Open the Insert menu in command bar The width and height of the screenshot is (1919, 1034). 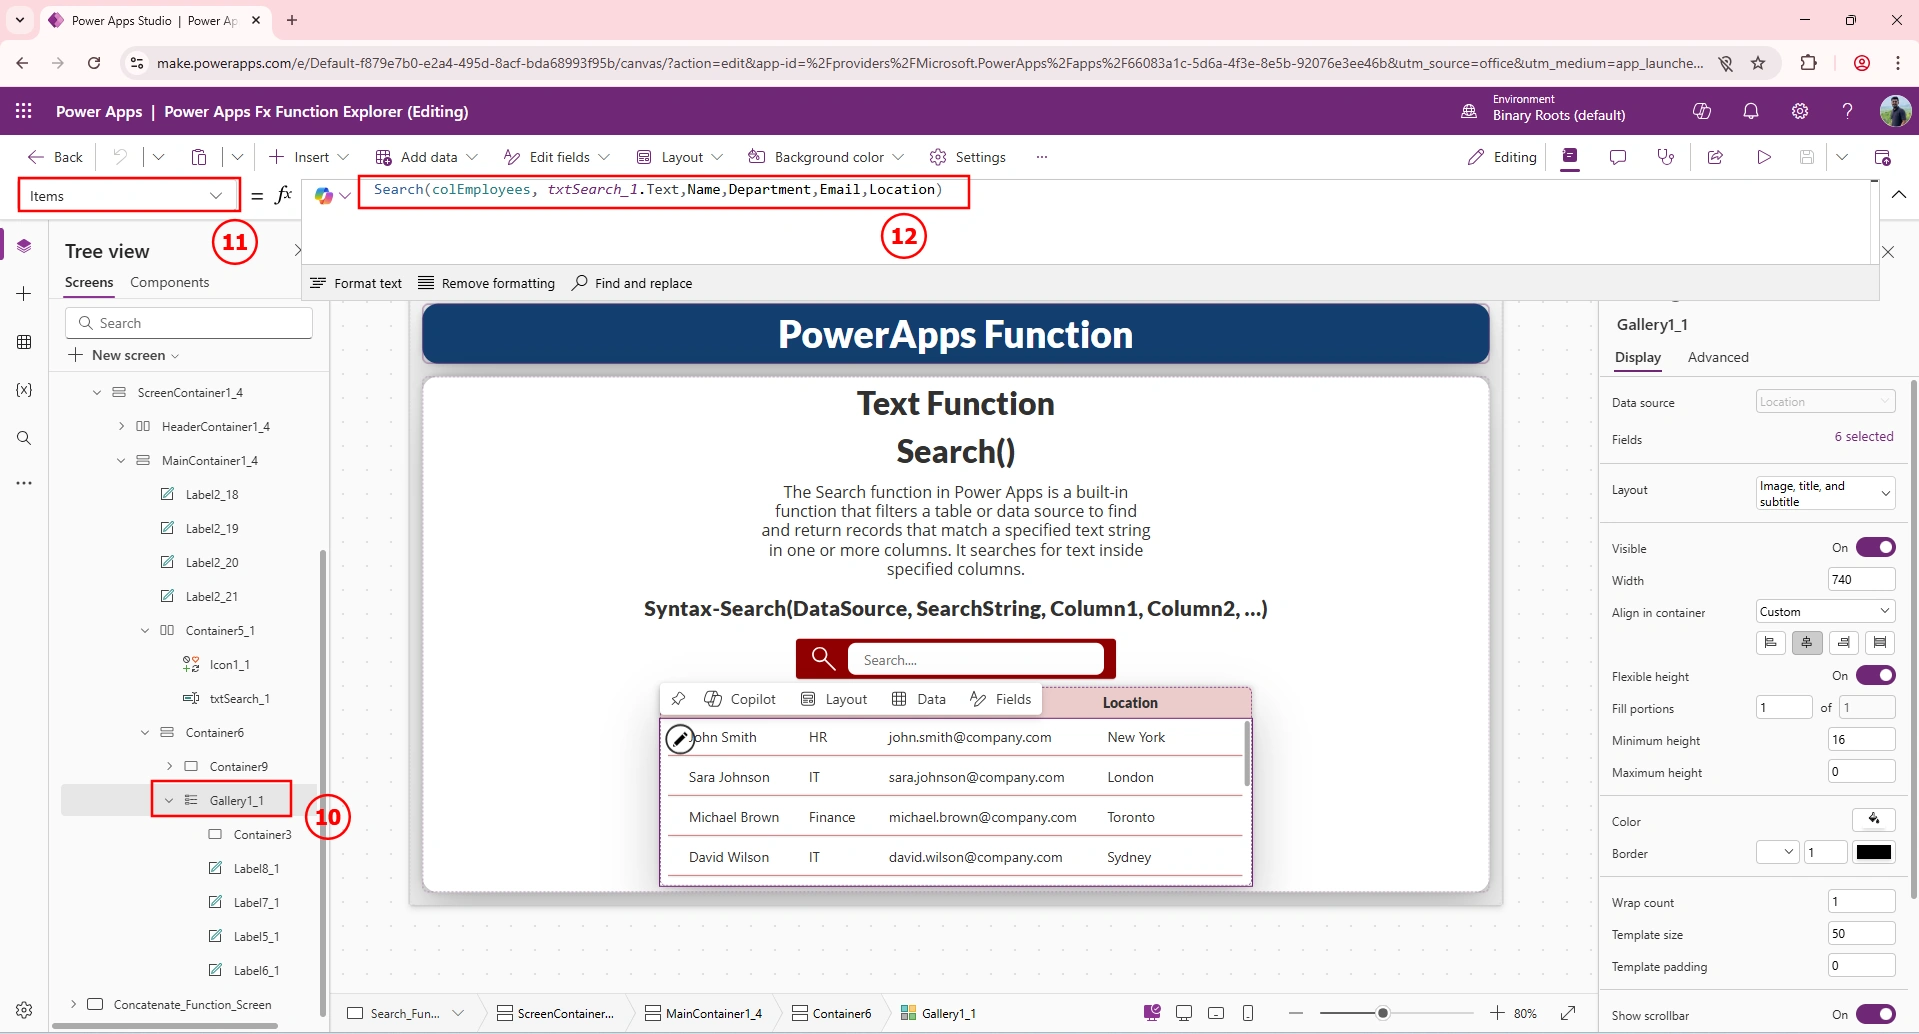[x=309, y=157]
